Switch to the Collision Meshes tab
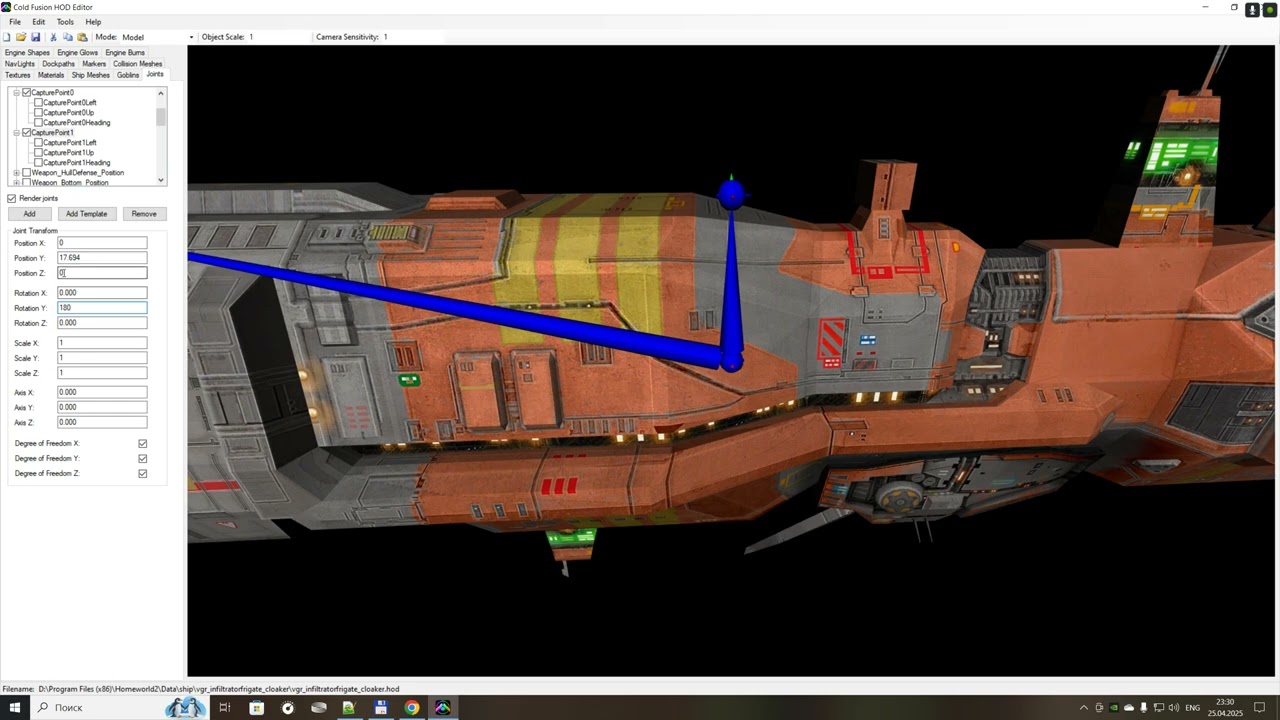This screenshot has width=1280, height=720. (138, 64)
